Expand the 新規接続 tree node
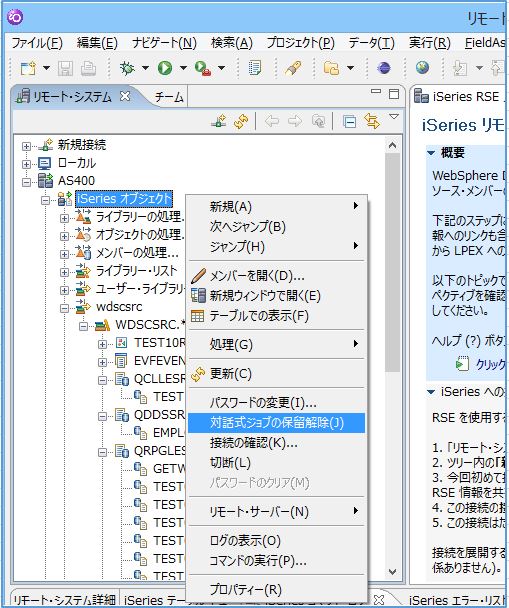The width and height of the screenshot is (509, 608). pyautogui.click(x=26, y=146)
